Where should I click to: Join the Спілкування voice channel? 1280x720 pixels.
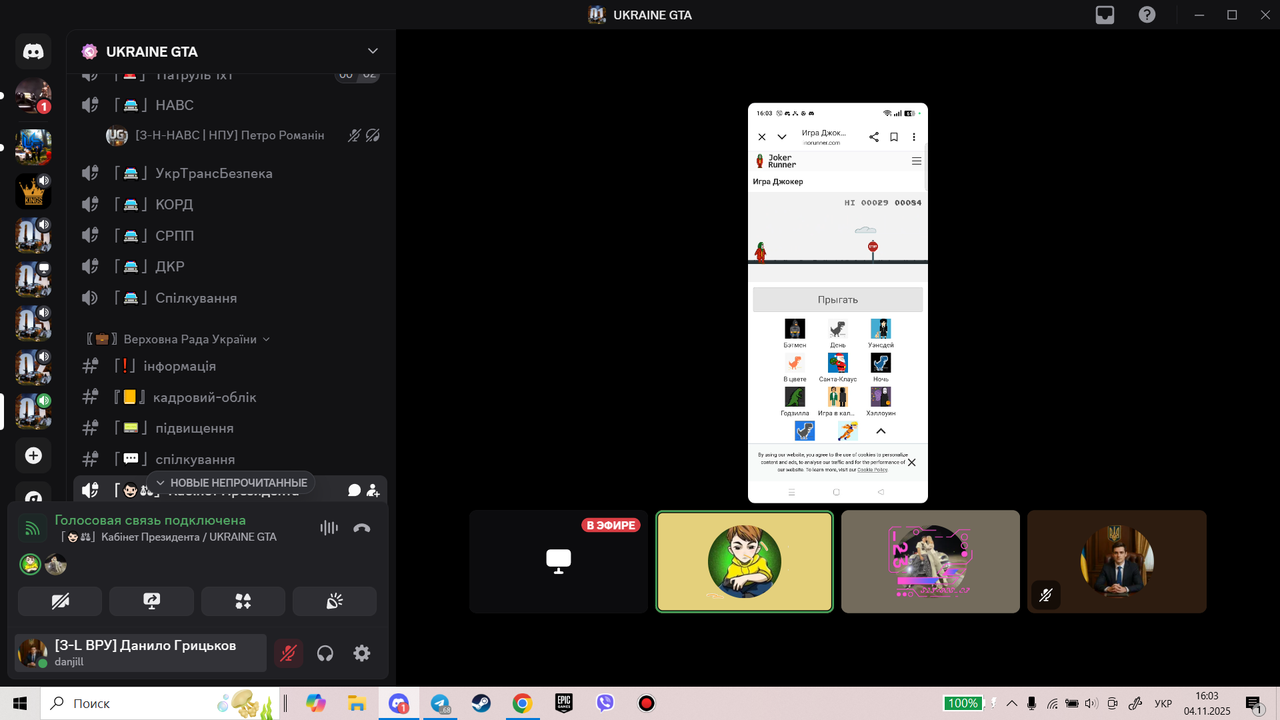[x=230, y=298]
